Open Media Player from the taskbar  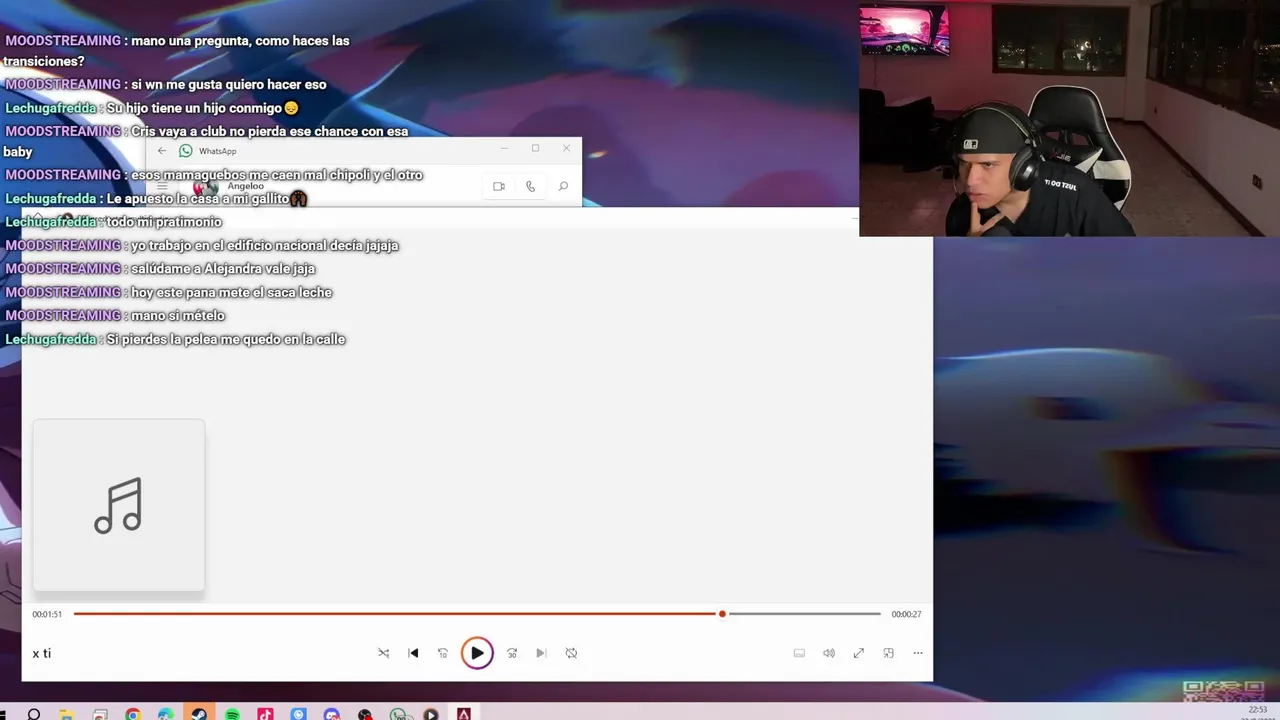point(431,714)
